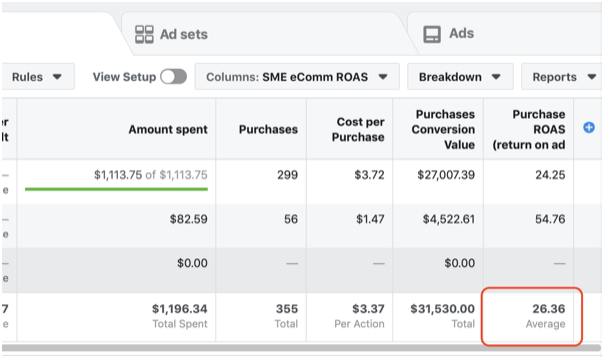Open the Columns: SME eComm ROAS dropdown
This screenshot has height=360, width=604.
[x=297, y=77]
